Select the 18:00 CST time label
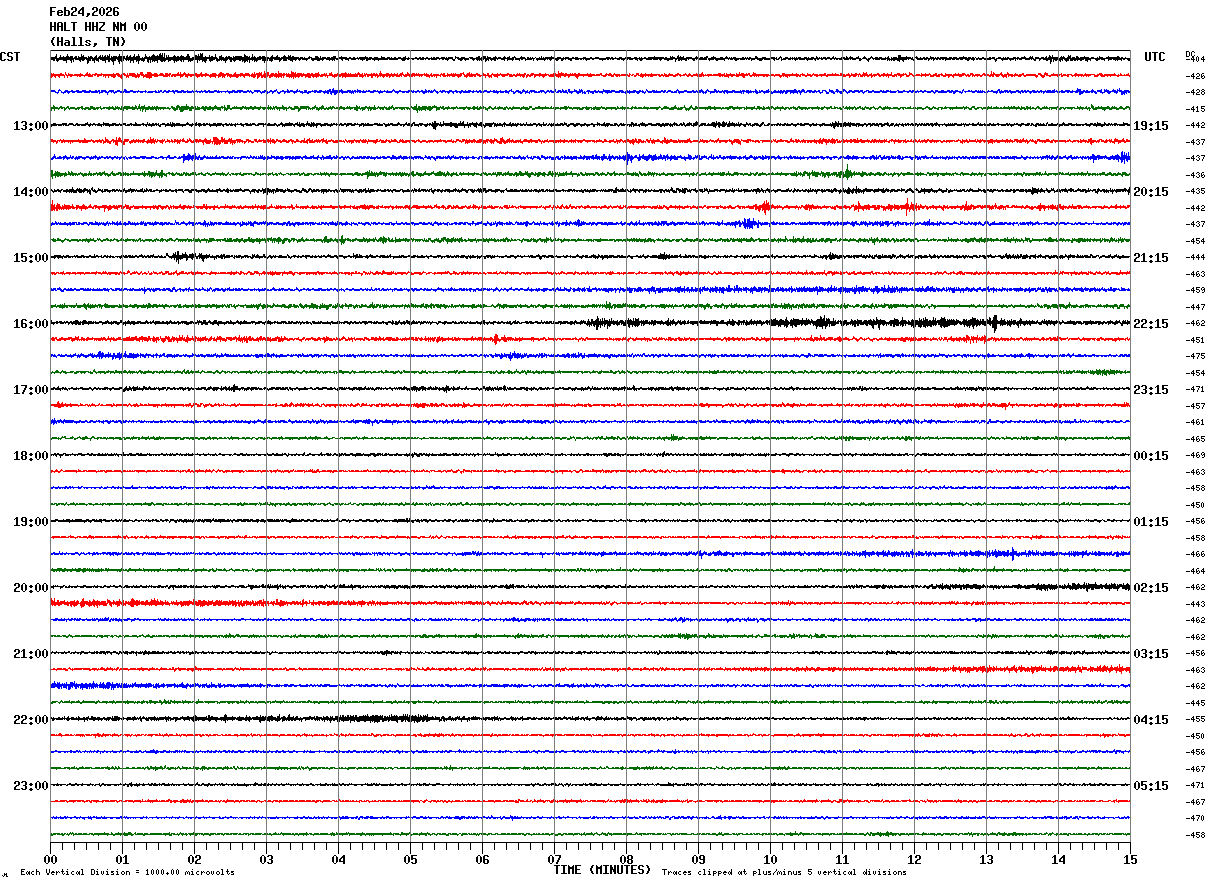Viewport: 1210px width, 886px height. pyautogui.click(x=31, y=456)
